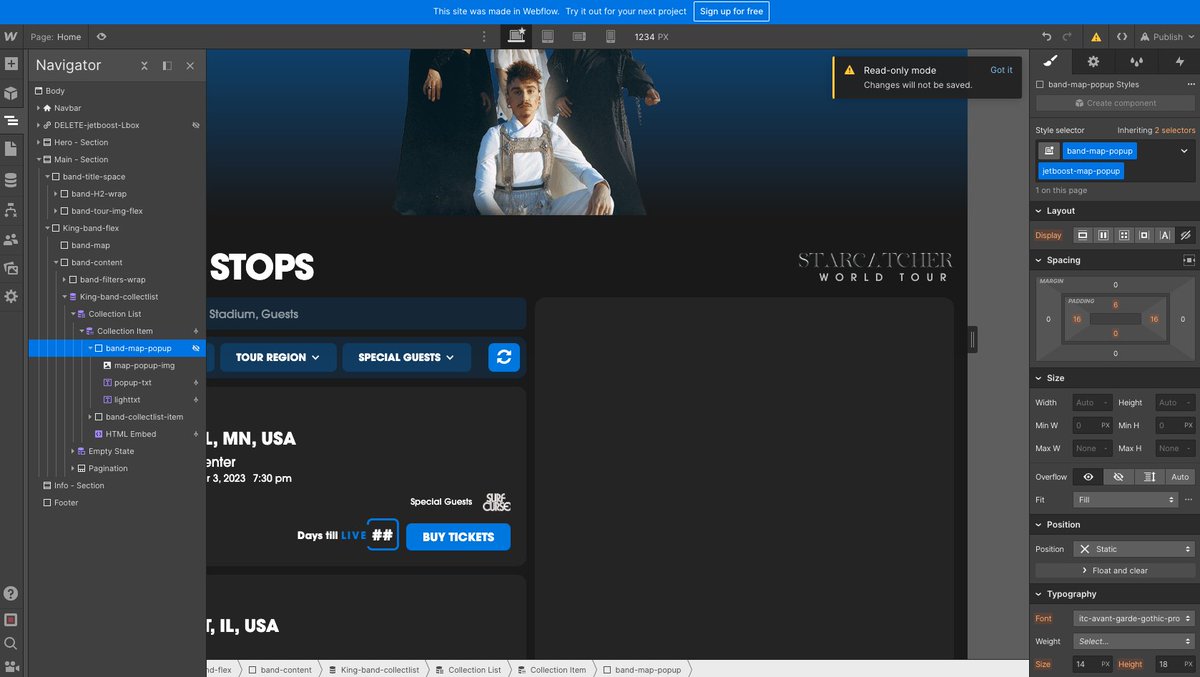Click the Publish button
Viewport: 1200px width, 677px height.
point(1166,37)
